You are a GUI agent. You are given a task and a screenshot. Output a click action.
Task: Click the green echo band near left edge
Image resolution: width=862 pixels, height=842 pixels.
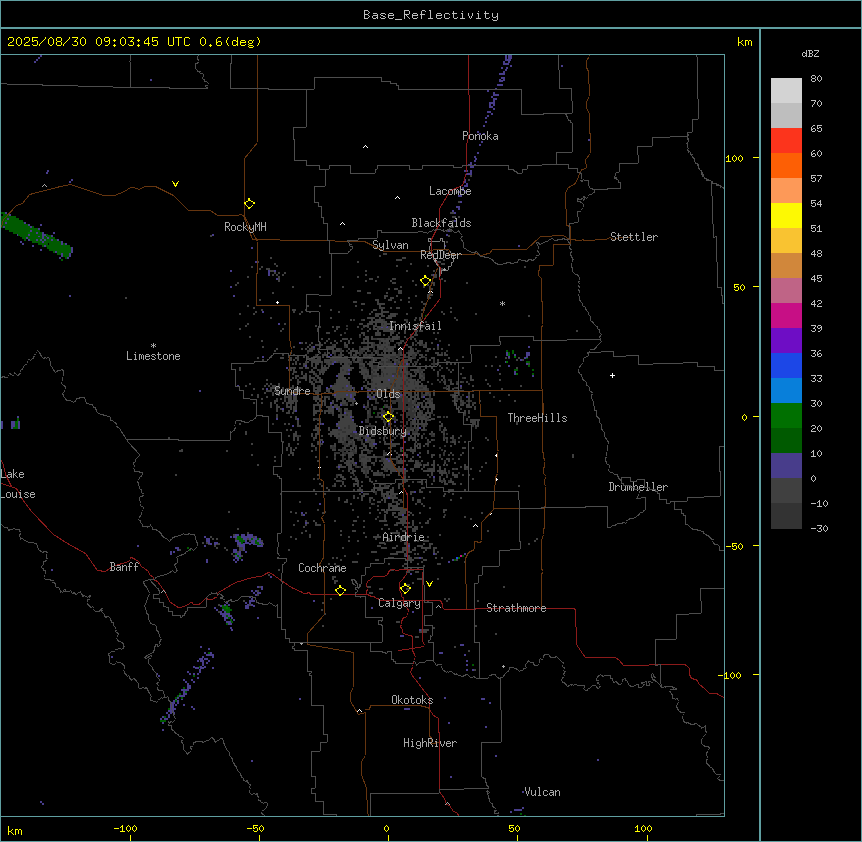36,236
